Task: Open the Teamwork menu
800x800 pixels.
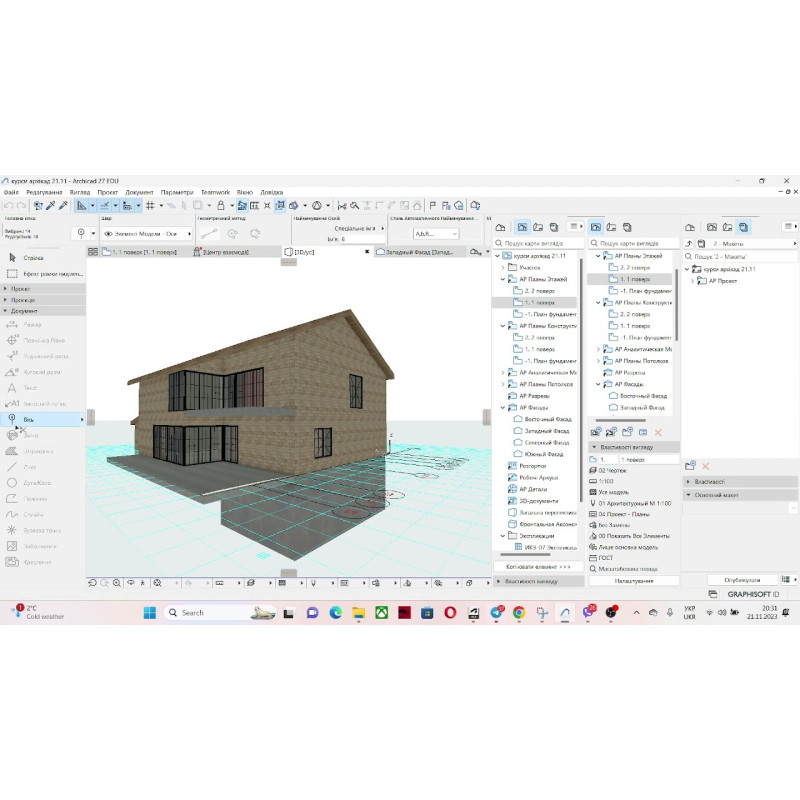Action: point(215,192)
